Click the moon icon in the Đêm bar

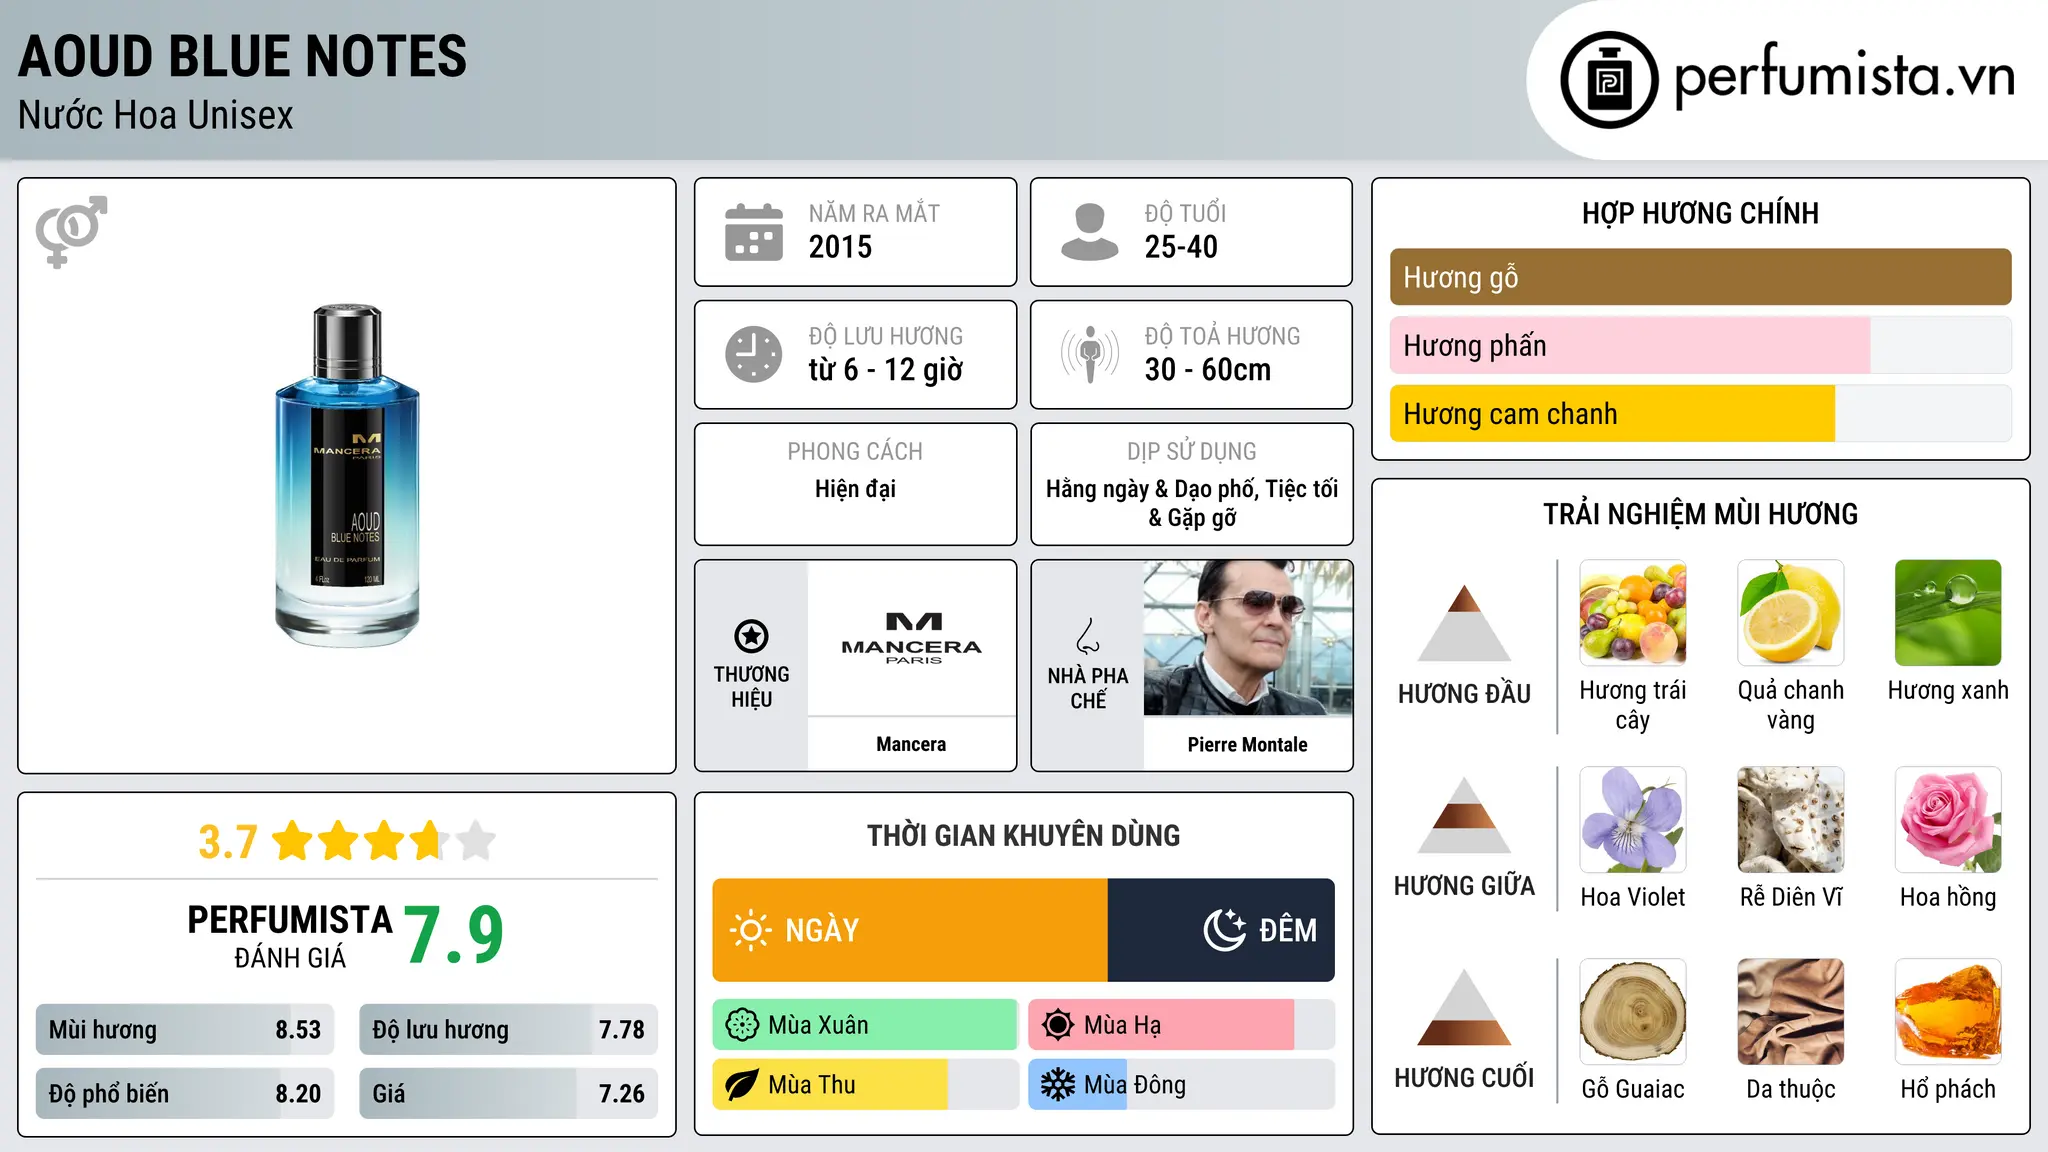(x=1224, y=930)
